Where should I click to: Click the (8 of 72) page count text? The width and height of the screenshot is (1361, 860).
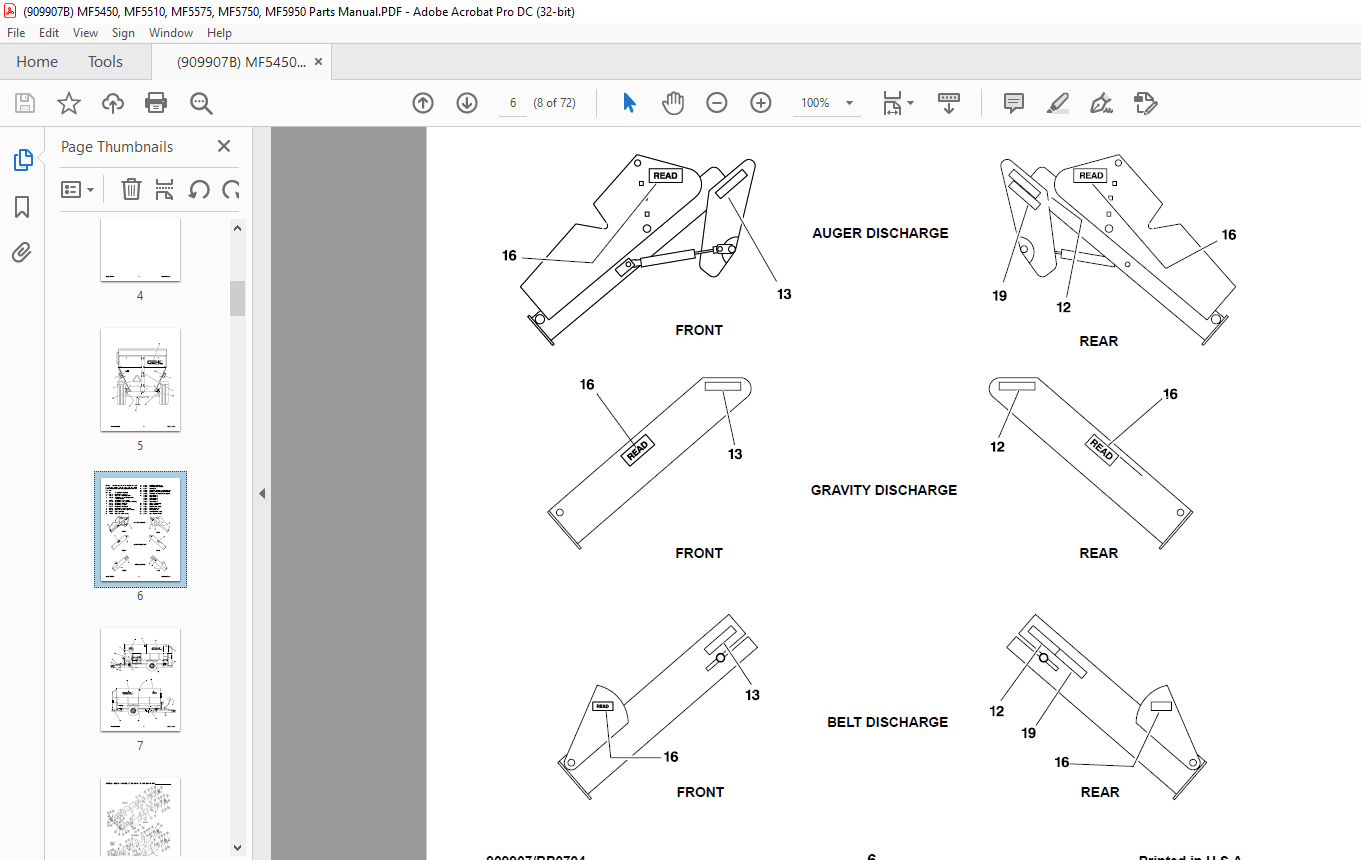pos(554,103)
